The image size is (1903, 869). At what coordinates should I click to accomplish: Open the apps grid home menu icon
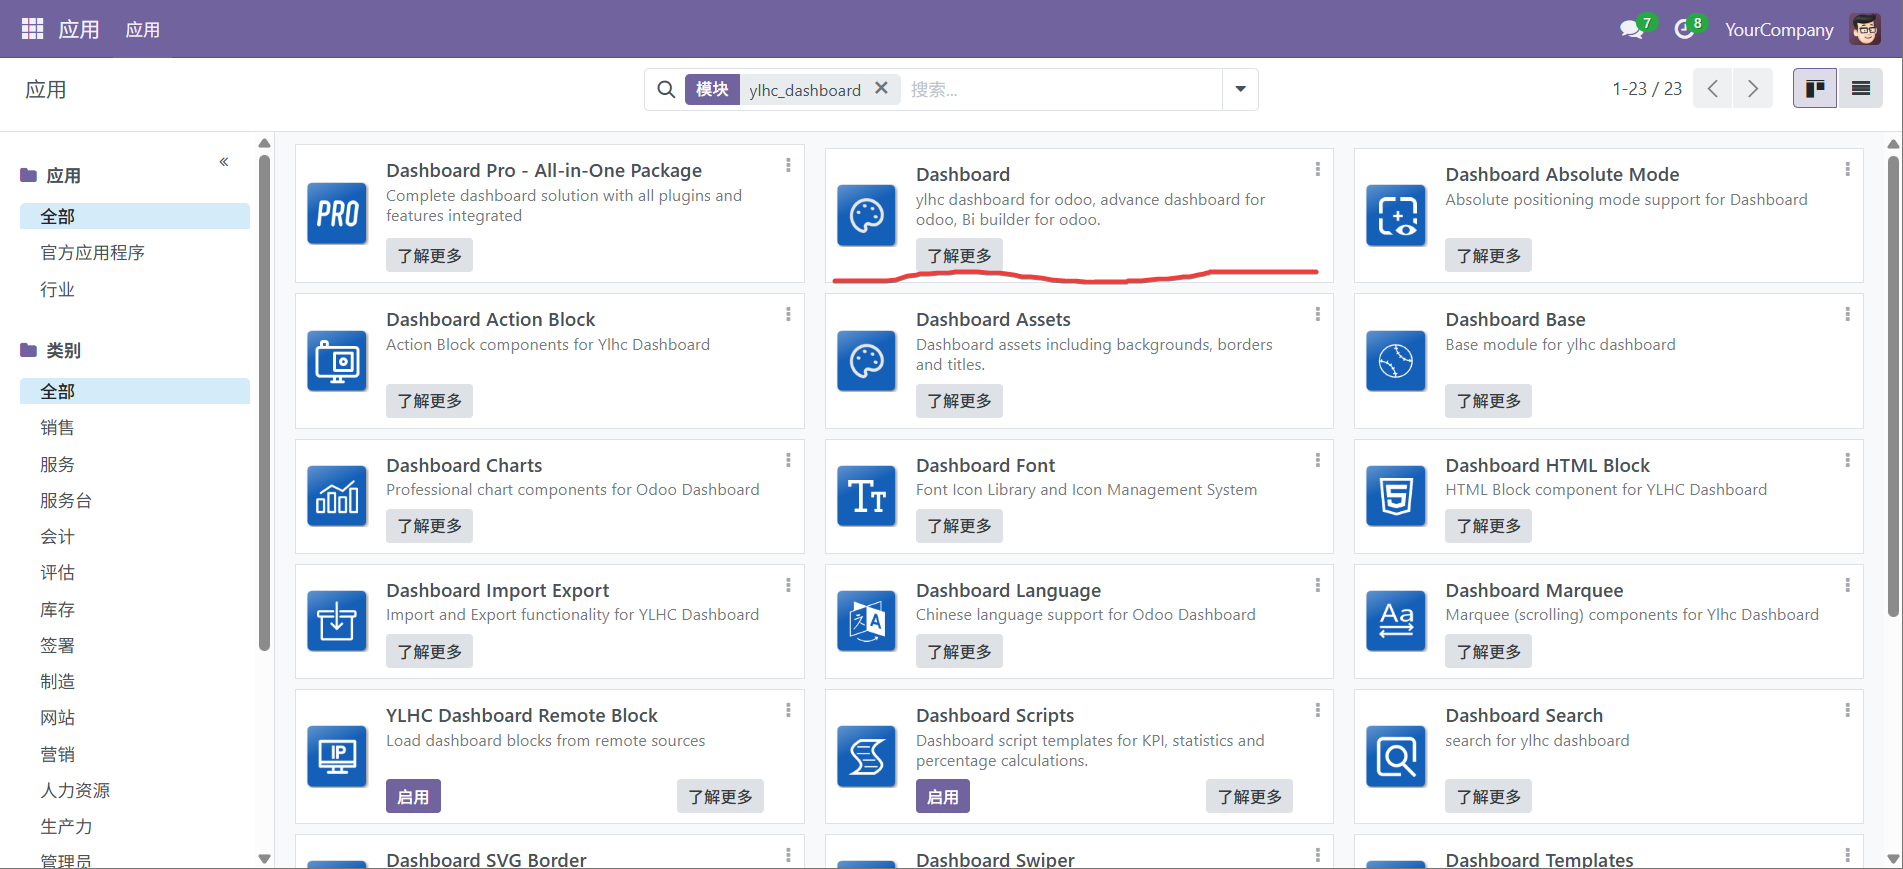coord(32,29)
